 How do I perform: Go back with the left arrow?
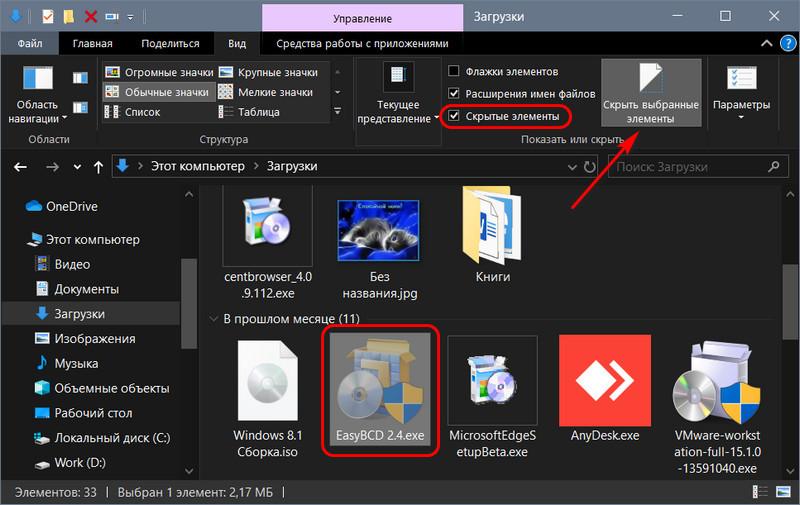(x=20, y=167)
